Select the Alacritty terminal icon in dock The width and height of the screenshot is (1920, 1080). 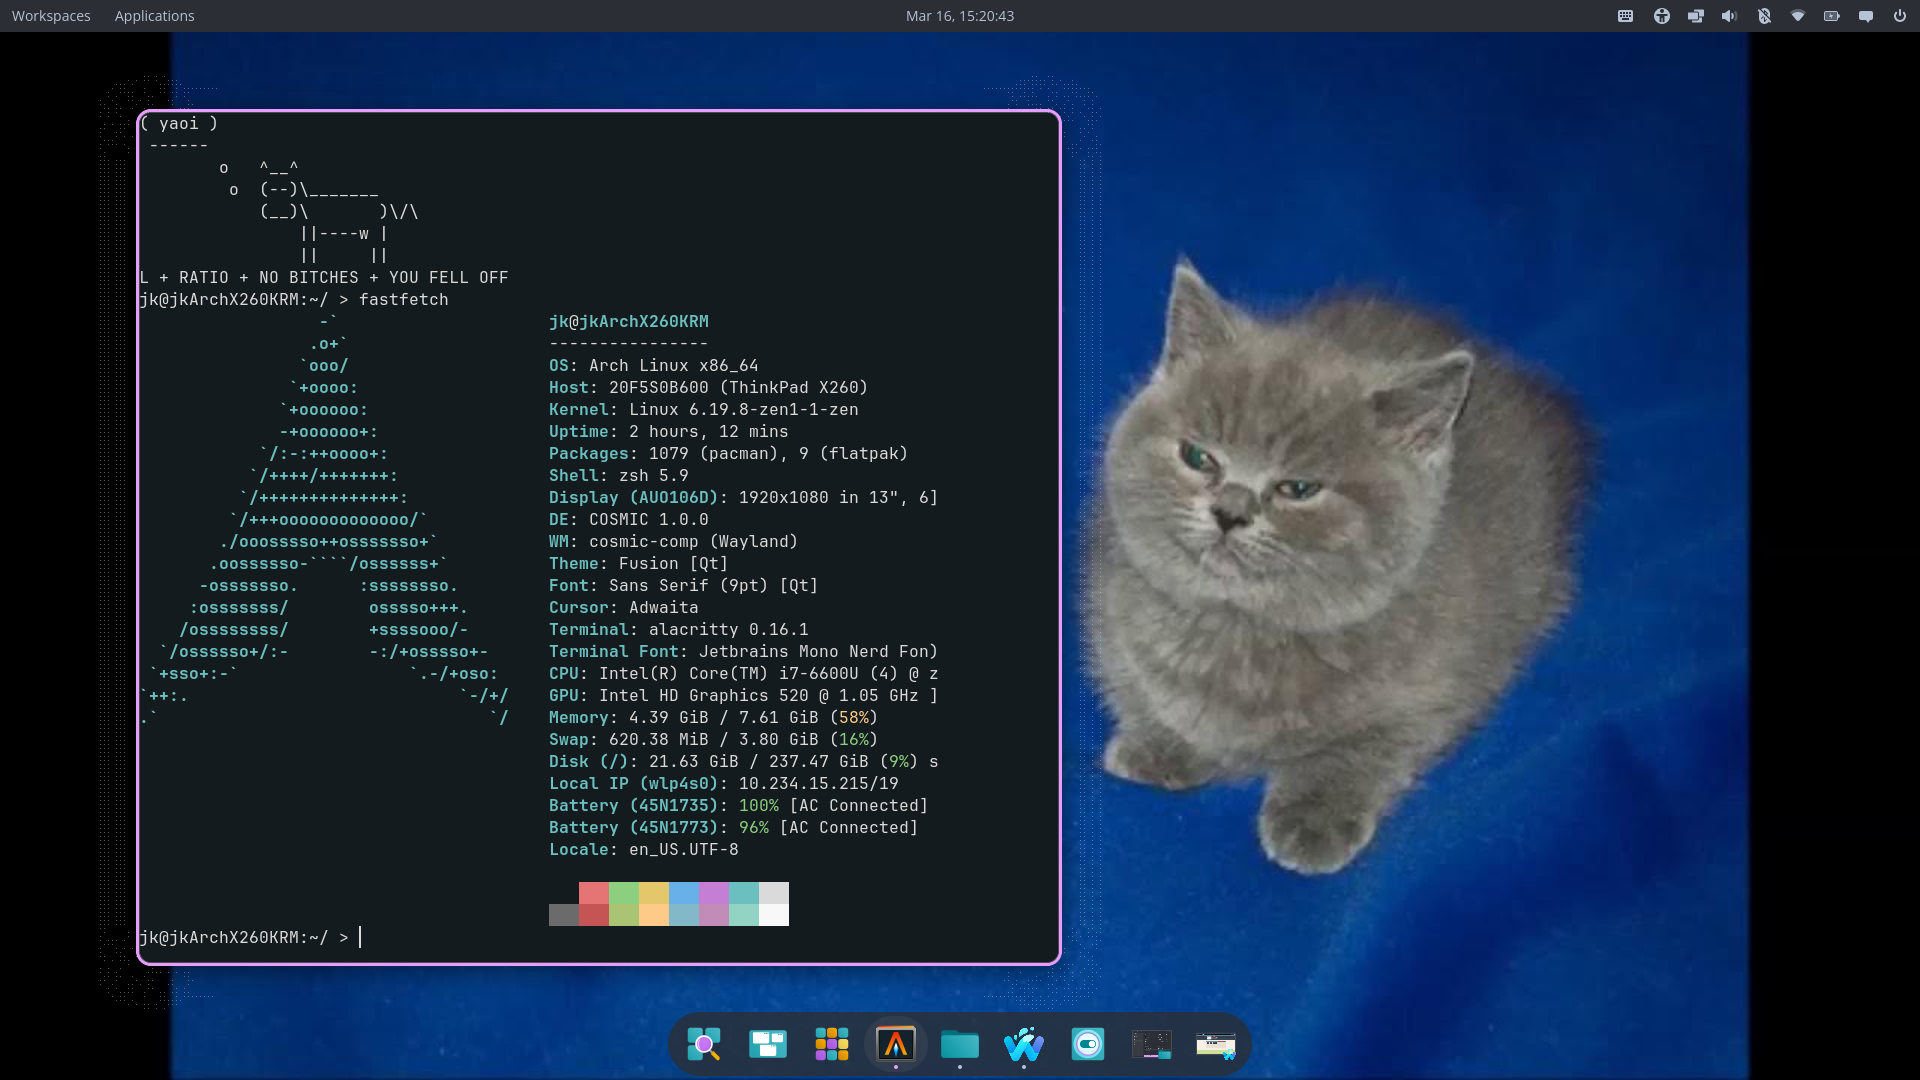tap(896, 1044)
